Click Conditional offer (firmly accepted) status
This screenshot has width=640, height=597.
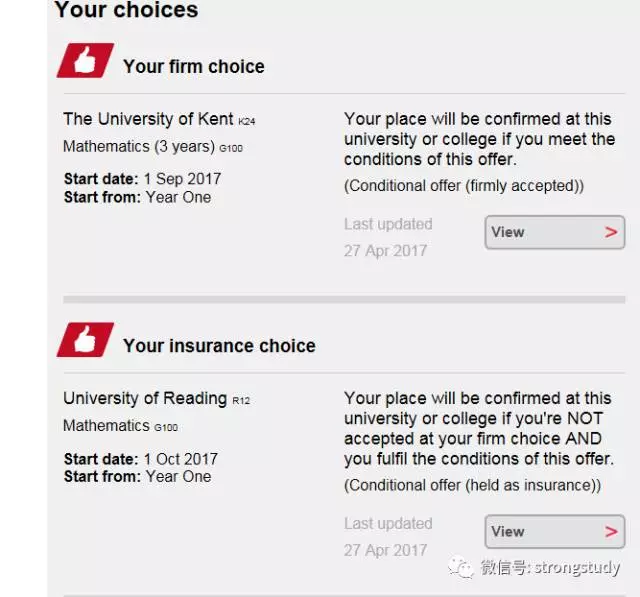point(464,186)
